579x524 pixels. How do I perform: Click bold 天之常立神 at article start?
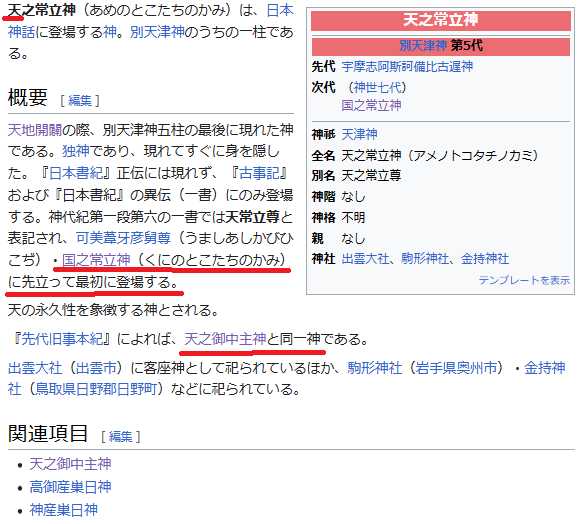(42, 10)
